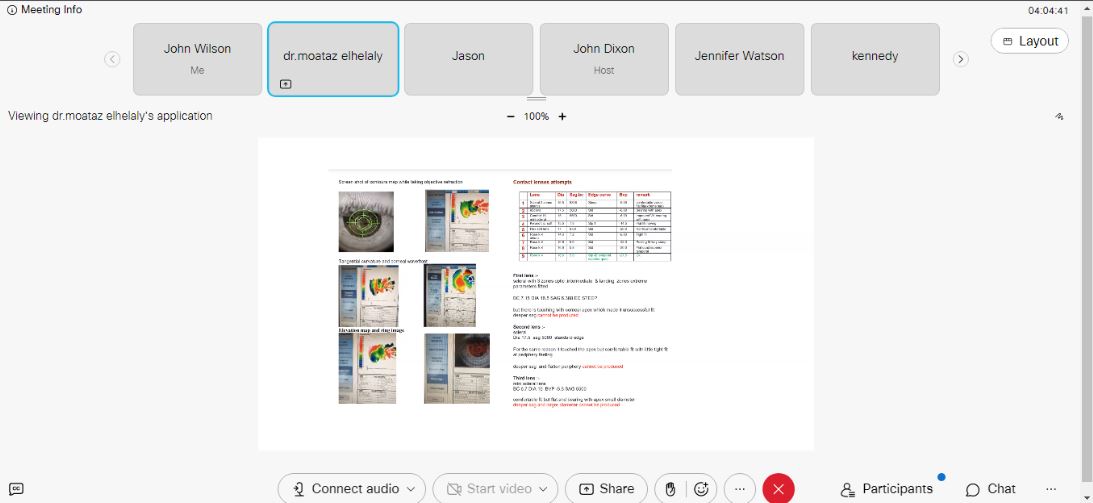The width and height of the screenshot is (1093, 503).
Task: Click 'Viewing dr.moataz elhelaly's application' label
Action: pyautogui.click(x=110, y=116)
